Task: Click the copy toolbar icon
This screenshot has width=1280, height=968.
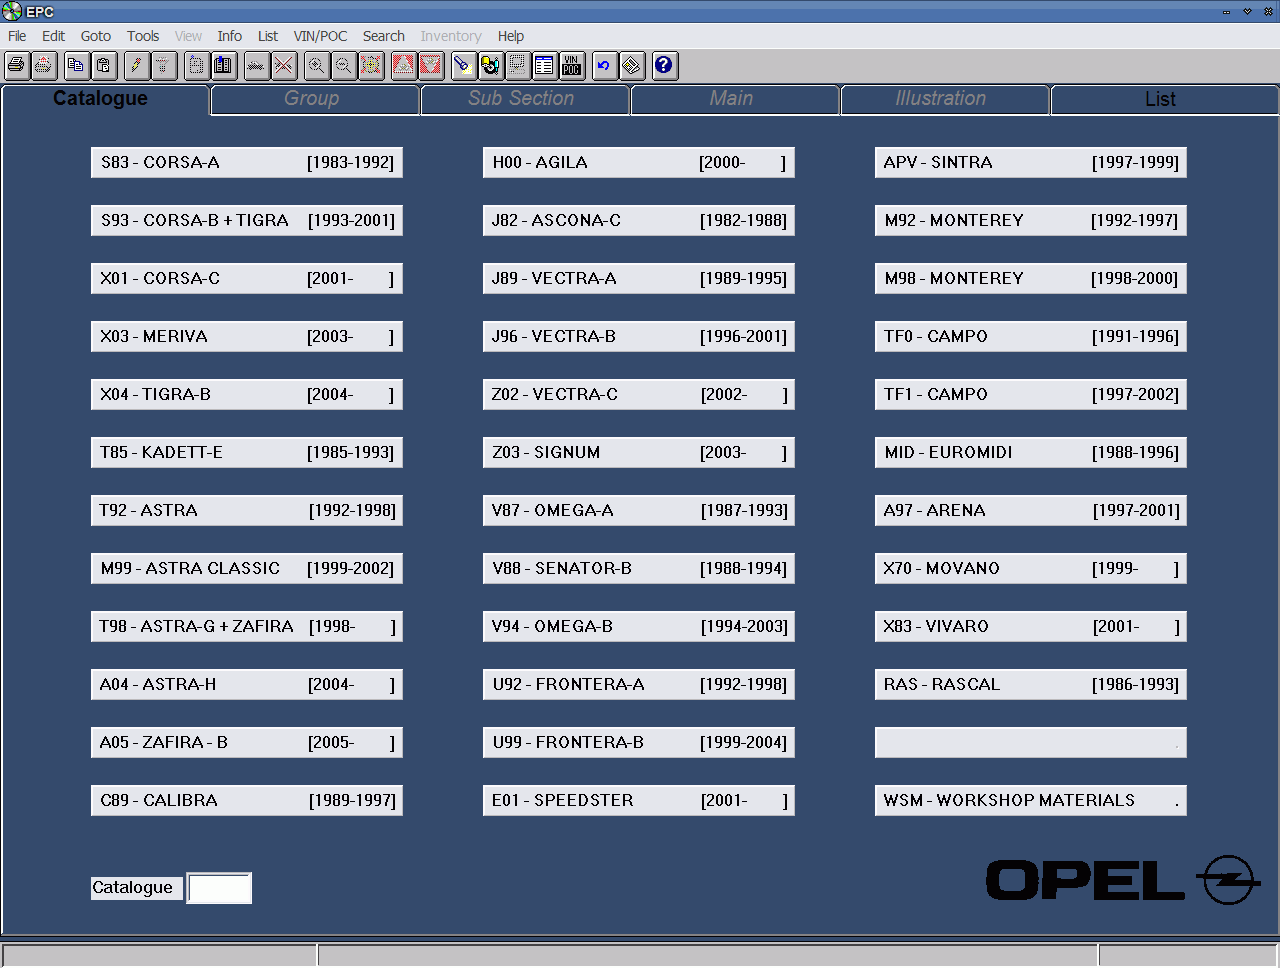Action: [x=76, y=66]
